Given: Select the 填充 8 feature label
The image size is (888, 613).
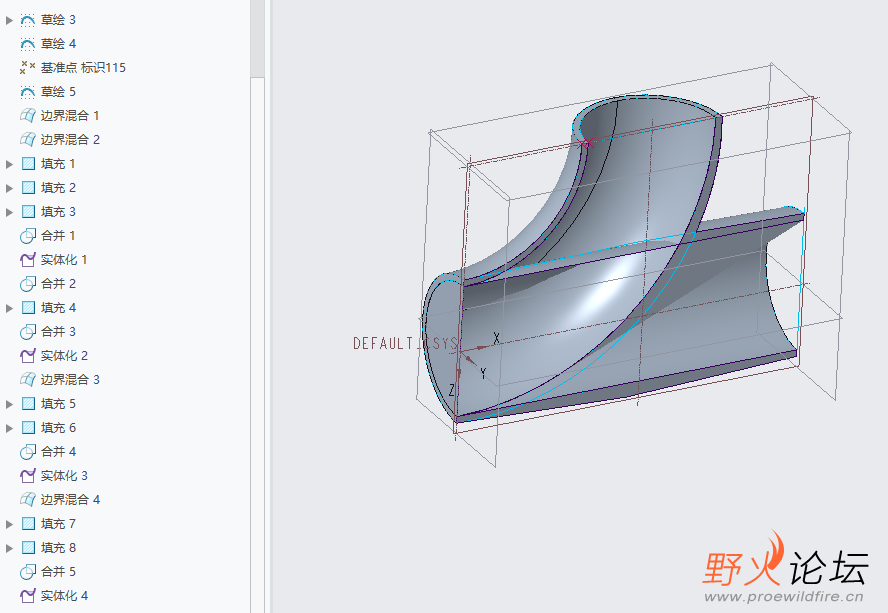Looking at the screenshot, I should (x=58, y=548).
